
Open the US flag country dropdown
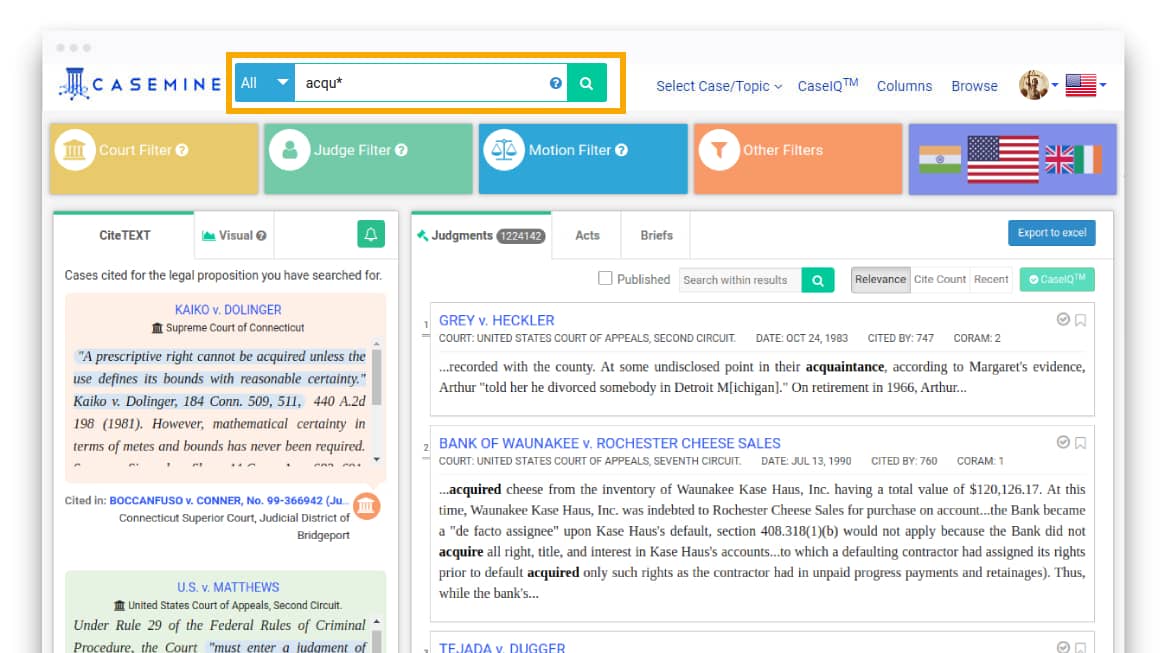tap(1085, 86)
